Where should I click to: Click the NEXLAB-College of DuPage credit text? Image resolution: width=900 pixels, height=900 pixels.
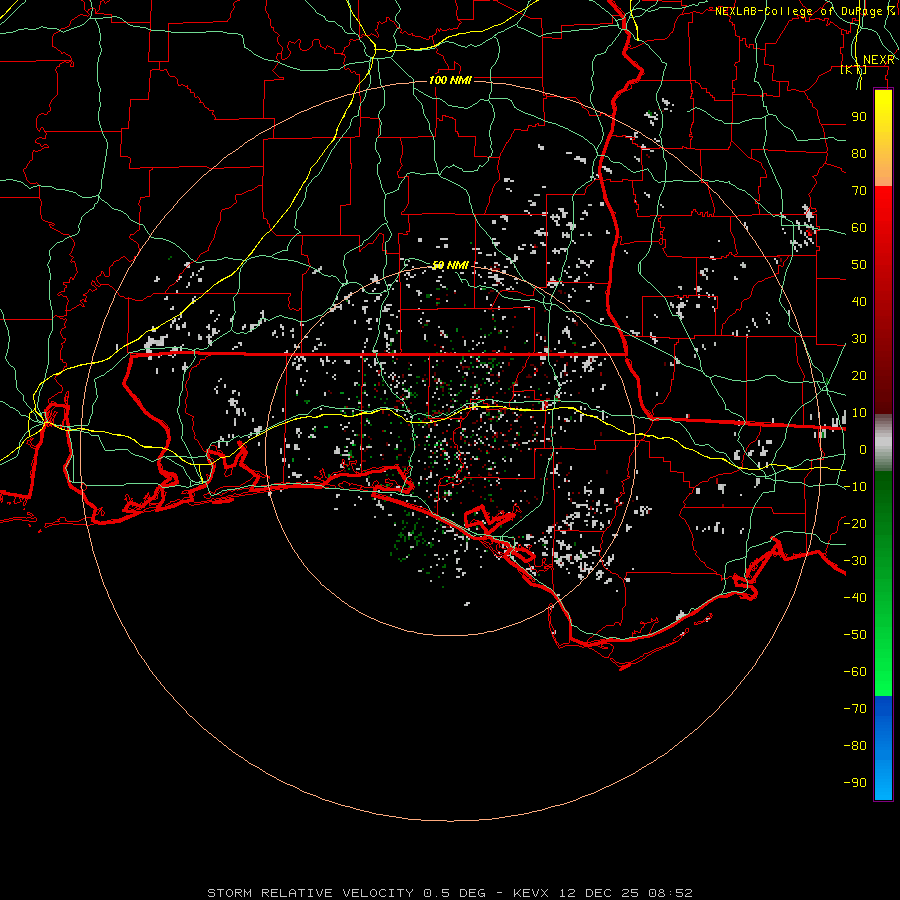pyautogui.click(x=805, y=11)
